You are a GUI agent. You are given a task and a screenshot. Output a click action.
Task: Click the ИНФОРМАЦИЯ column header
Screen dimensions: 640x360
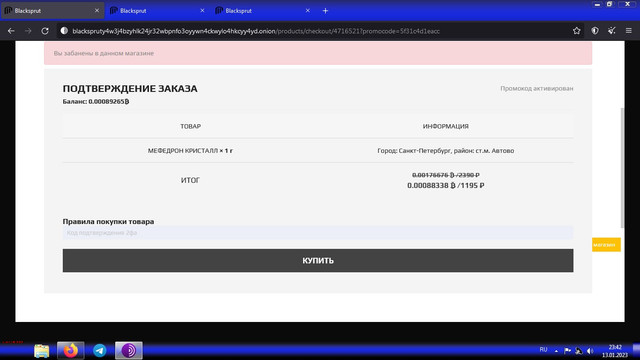(445, 126)
